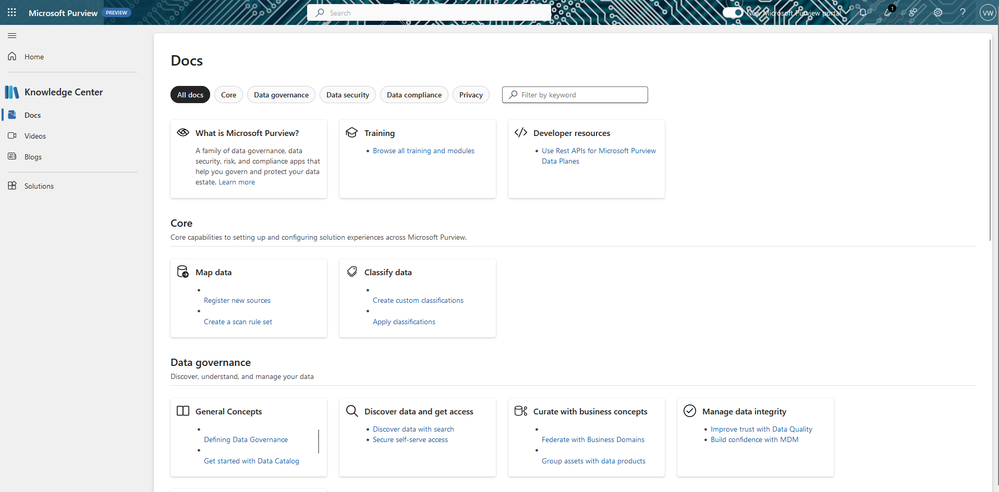This screenshot has width=999, height=492.
Task: Open Secure self-serve access link
Action: coord(410,440)
